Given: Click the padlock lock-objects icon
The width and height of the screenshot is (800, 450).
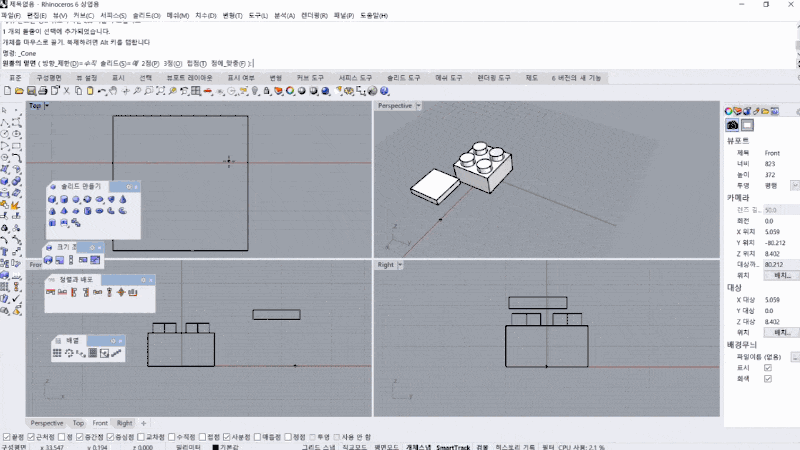Looking at the screenshot, I should pyautogui.click(x=266, y=90).
